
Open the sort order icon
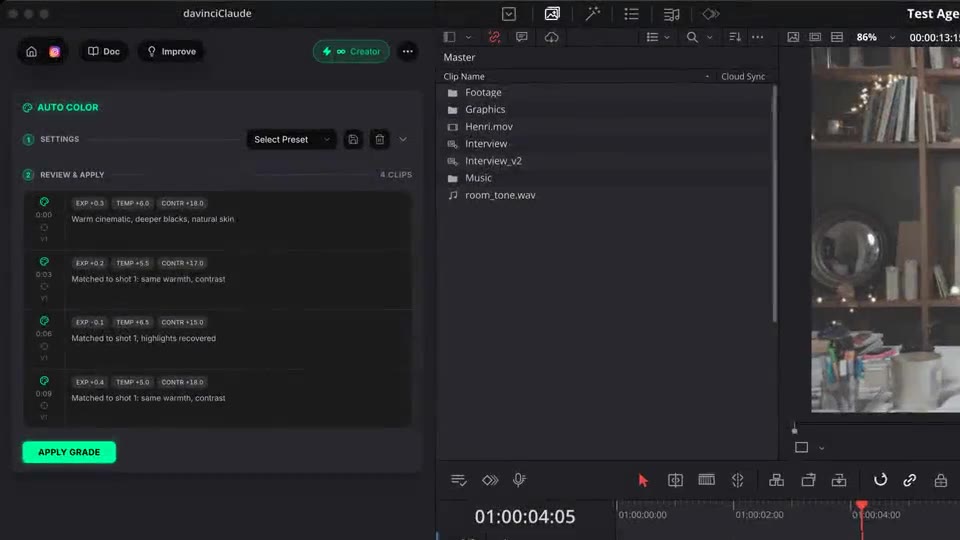click(735, 37)
